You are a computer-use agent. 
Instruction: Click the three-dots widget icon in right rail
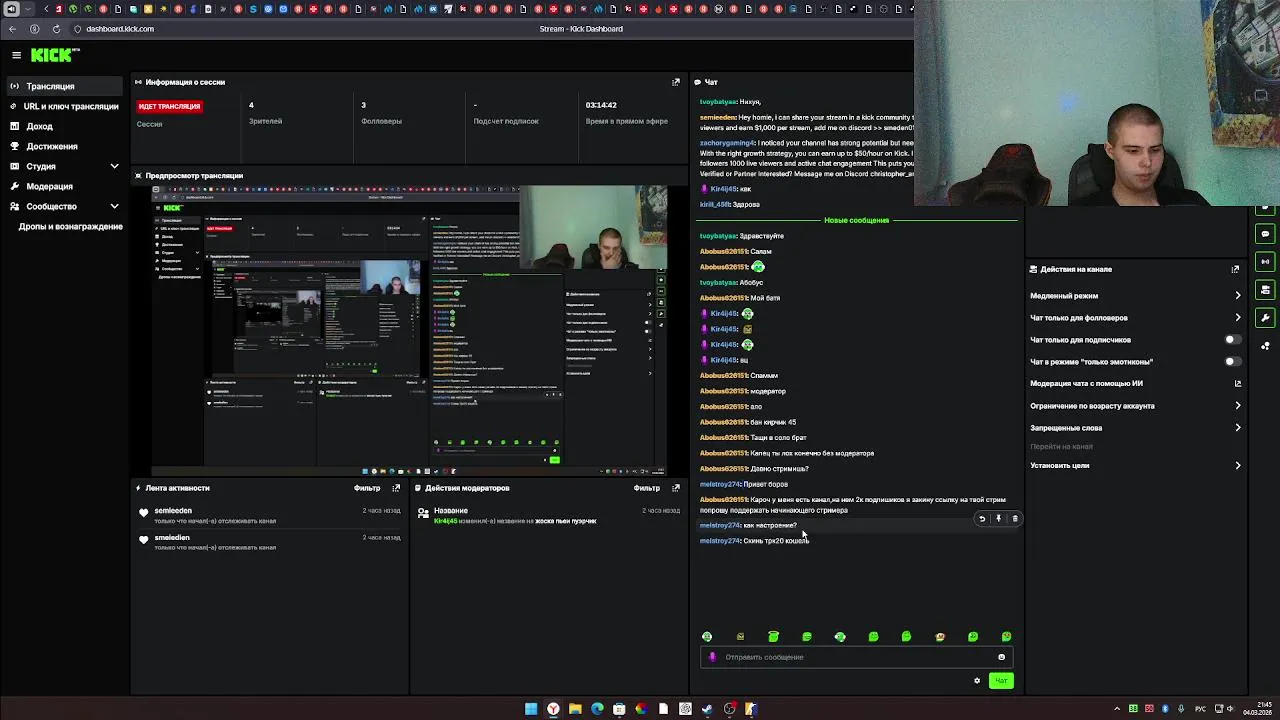click(x=1265, y=346)
